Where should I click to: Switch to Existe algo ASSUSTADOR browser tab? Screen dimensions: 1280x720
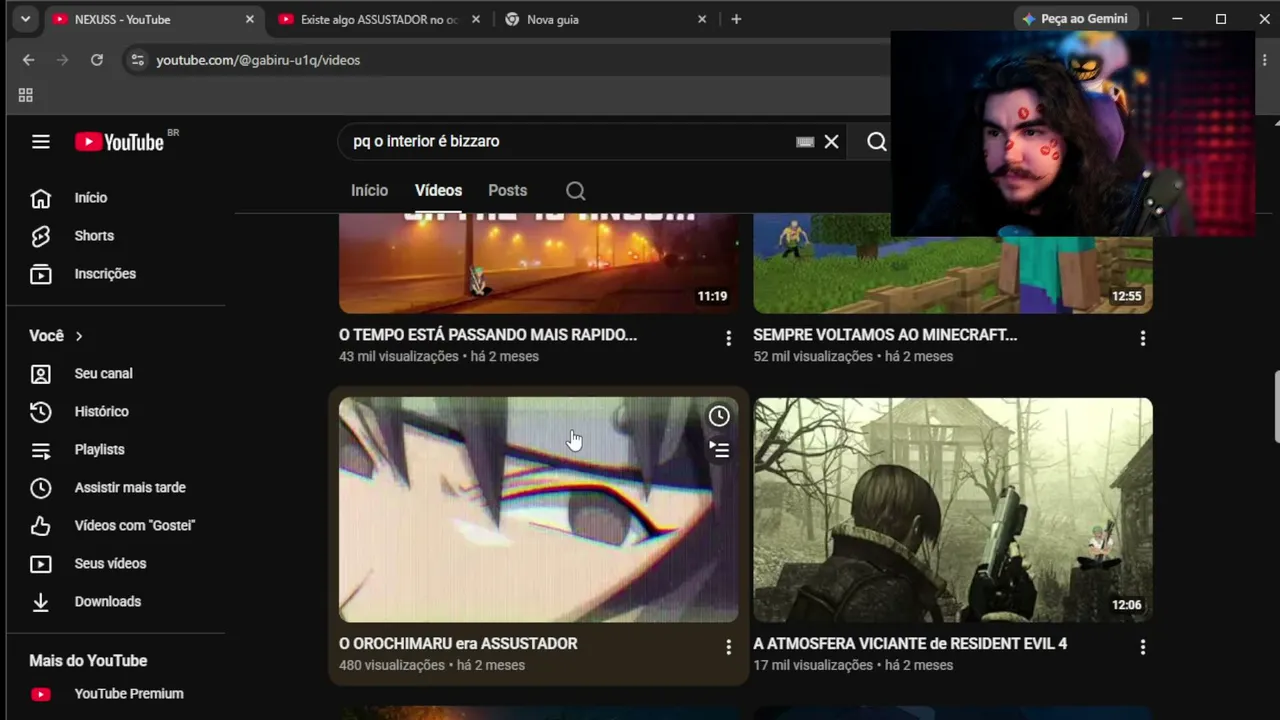point(379,19)
